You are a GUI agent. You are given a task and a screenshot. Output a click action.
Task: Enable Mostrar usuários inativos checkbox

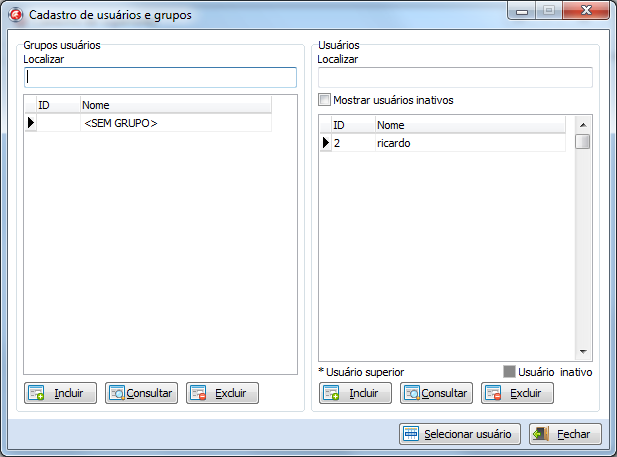(324, 100)
